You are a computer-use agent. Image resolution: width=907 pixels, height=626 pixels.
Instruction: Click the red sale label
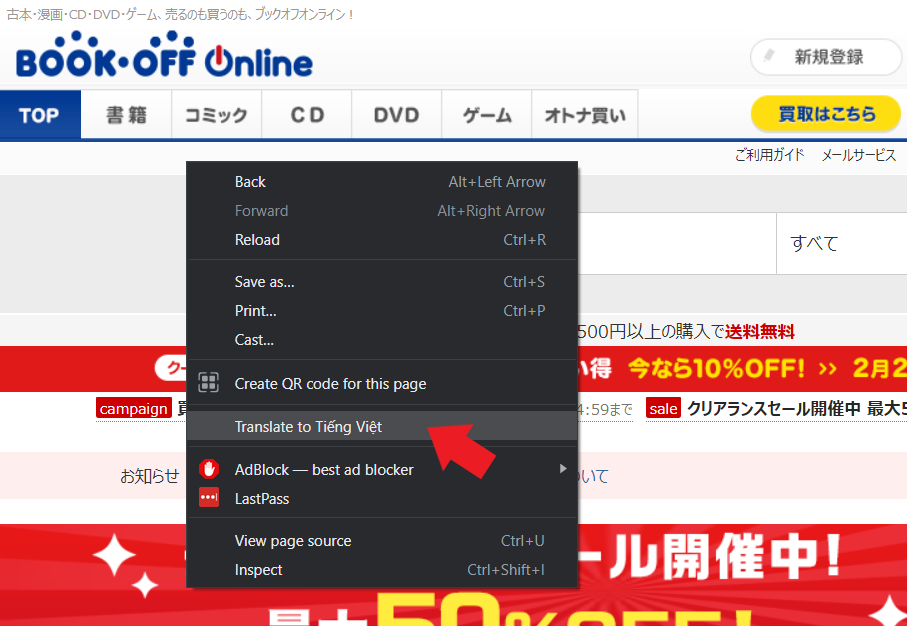[663, 408]
